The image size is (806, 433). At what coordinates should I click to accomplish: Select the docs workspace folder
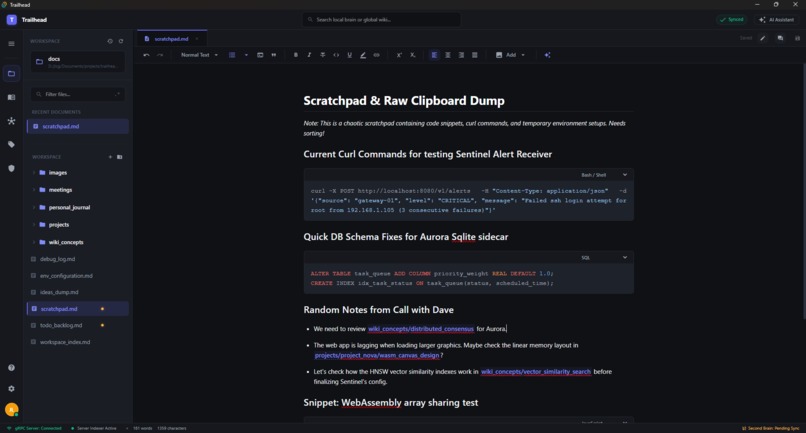tap(78, 62)
